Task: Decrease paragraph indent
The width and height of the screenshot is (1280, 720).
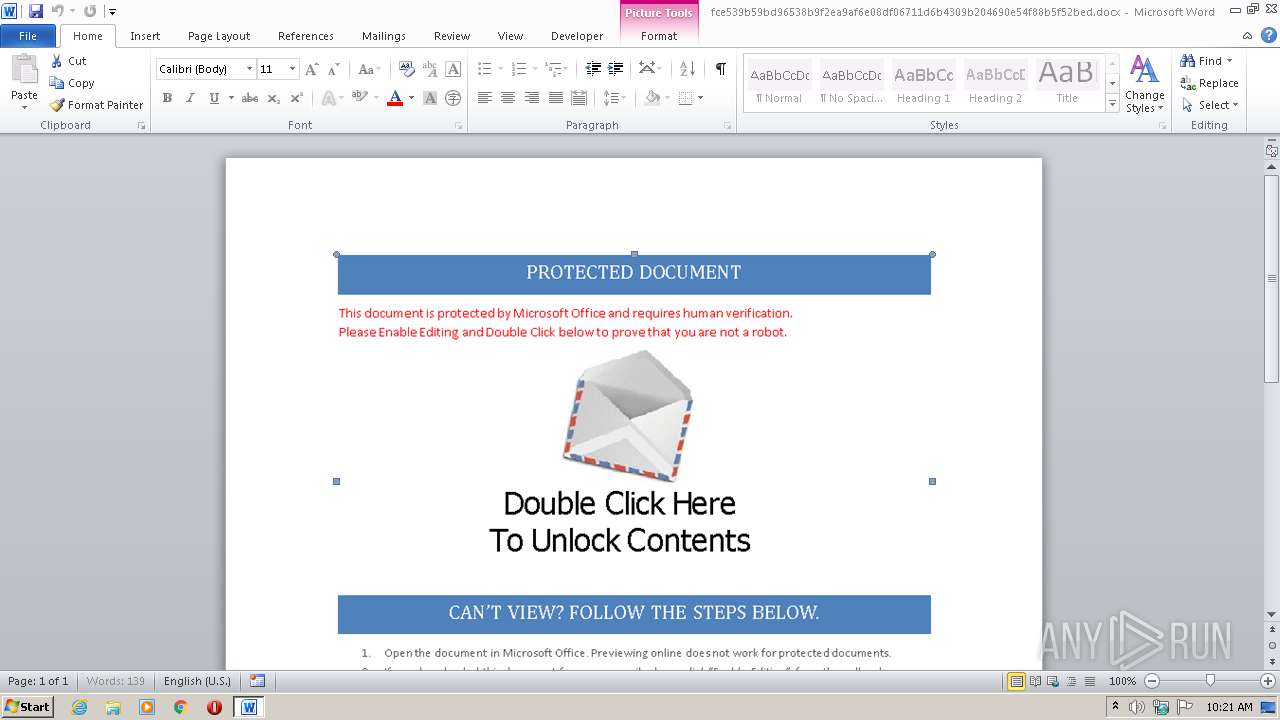Action: [x=594, y=69]
